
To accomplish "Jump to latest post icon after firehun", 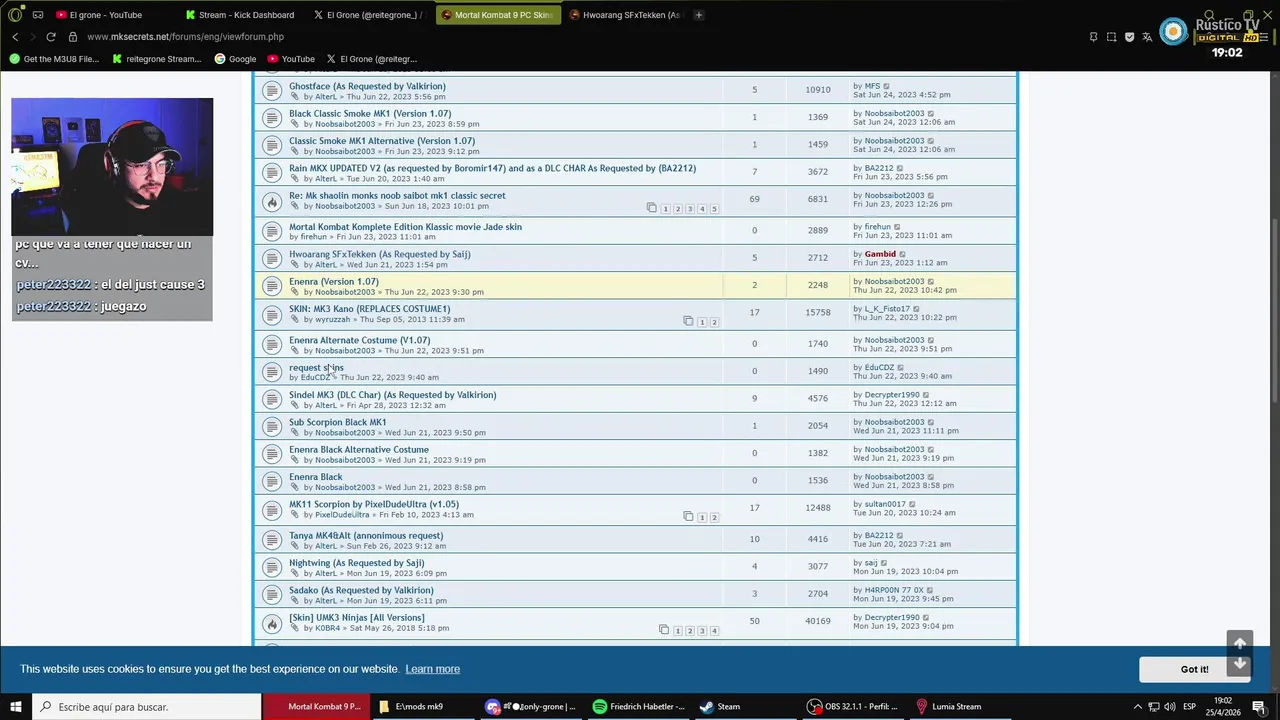I will coord(896,227).
